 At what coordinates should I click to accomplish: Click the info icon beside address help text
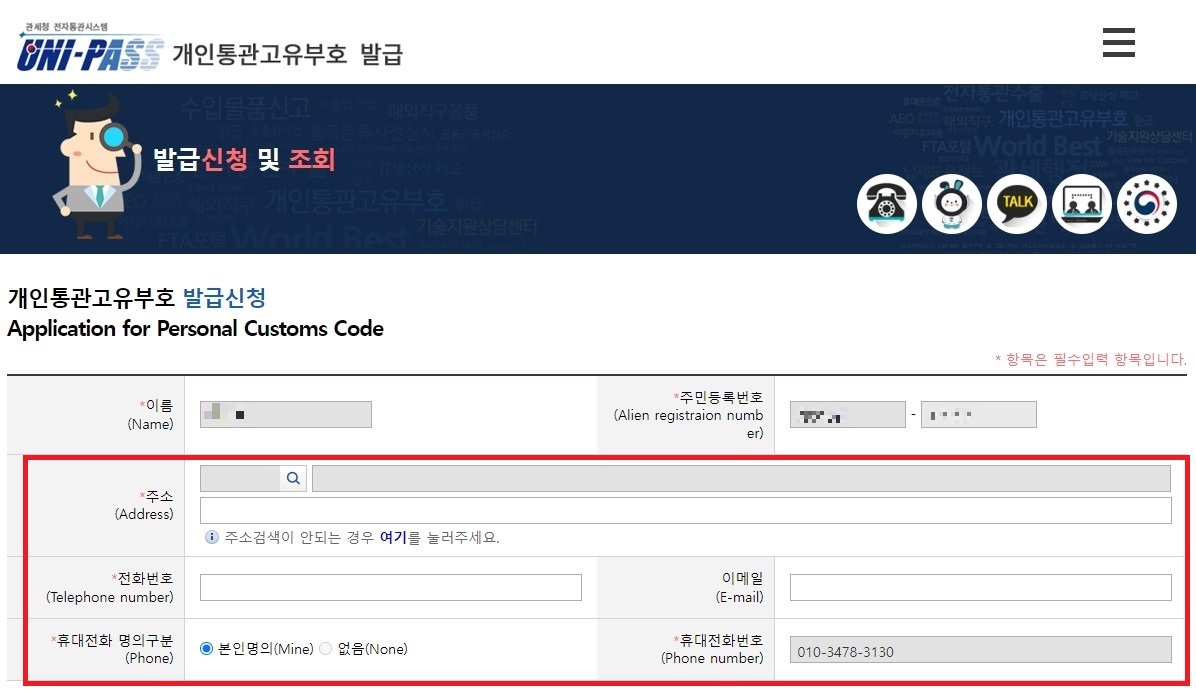(210, 538)
